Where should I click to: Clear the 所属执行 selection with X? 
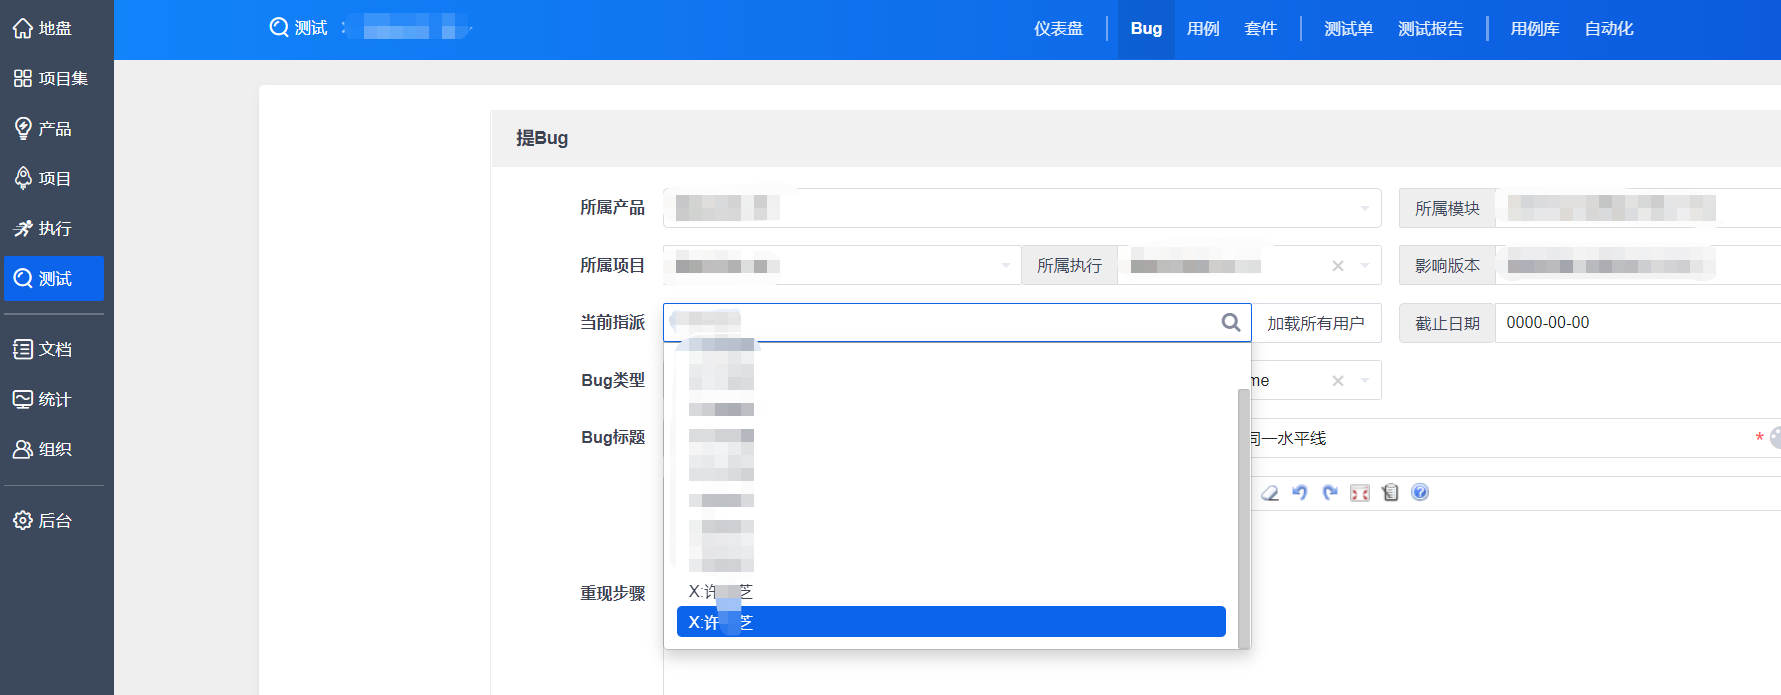click(1338, 266)
